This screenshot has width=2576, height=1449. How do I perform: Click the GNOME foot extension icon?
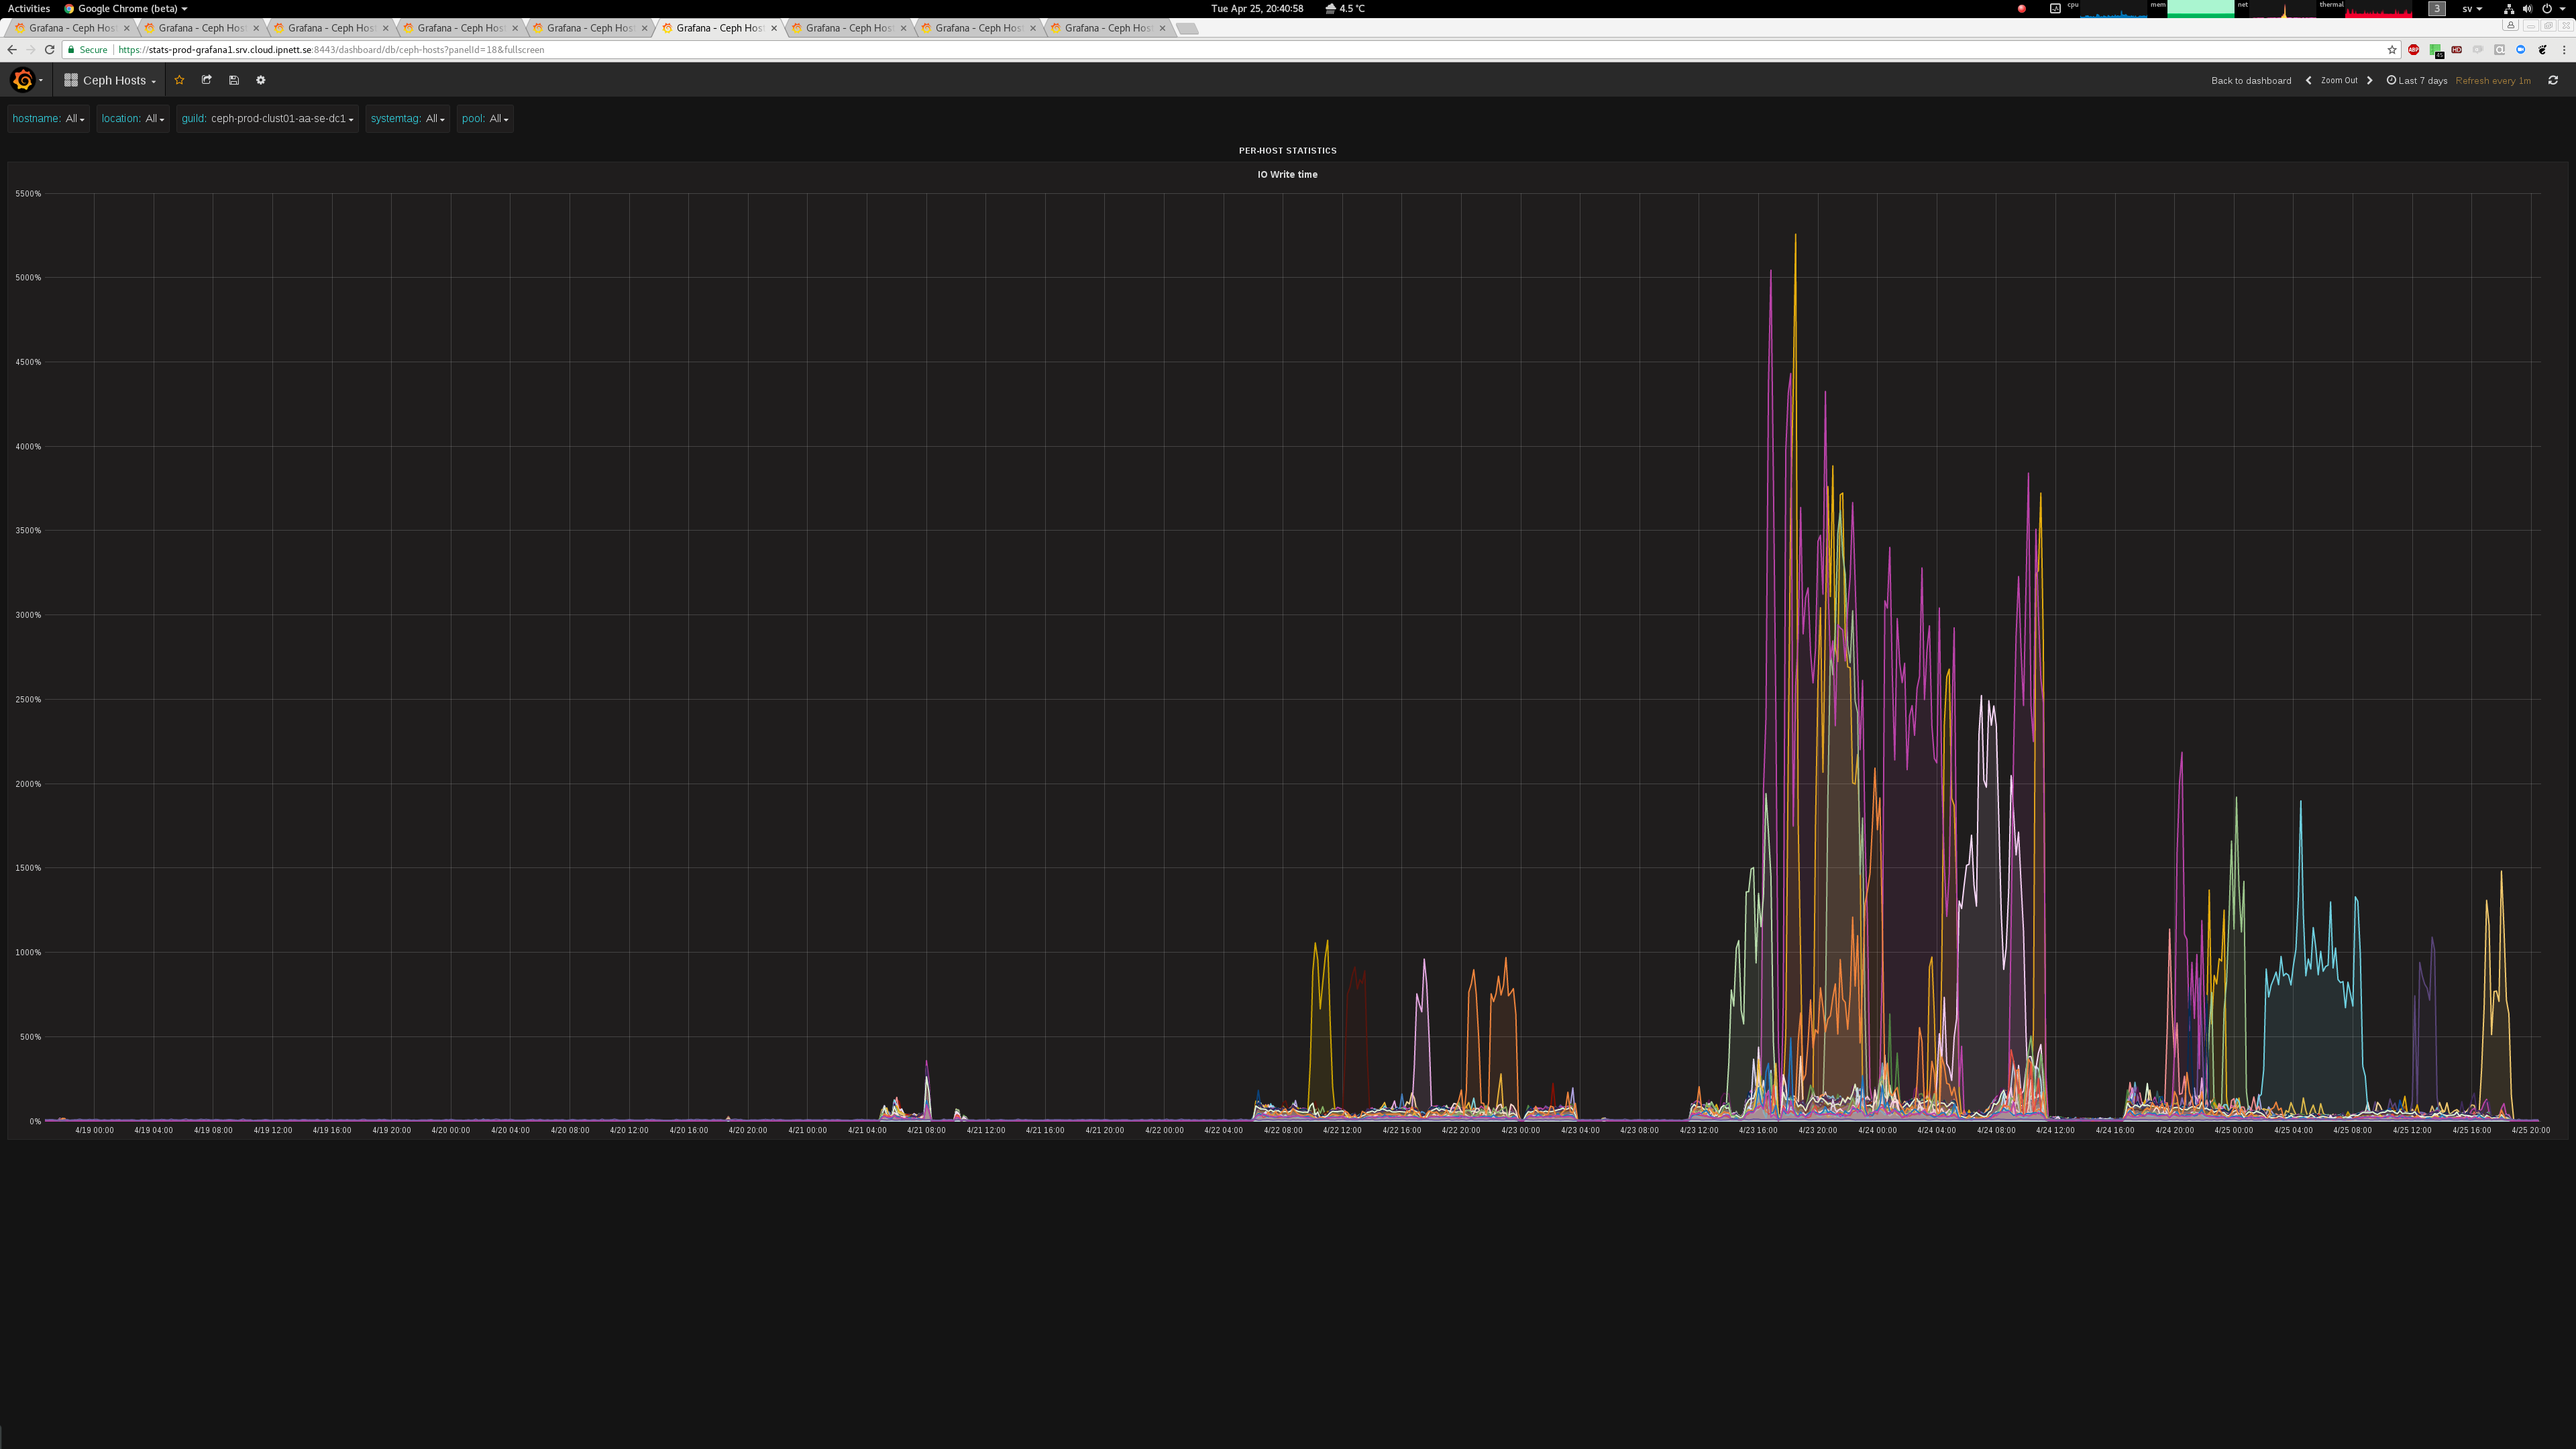pyautogui.click(x=2542, y=49)
